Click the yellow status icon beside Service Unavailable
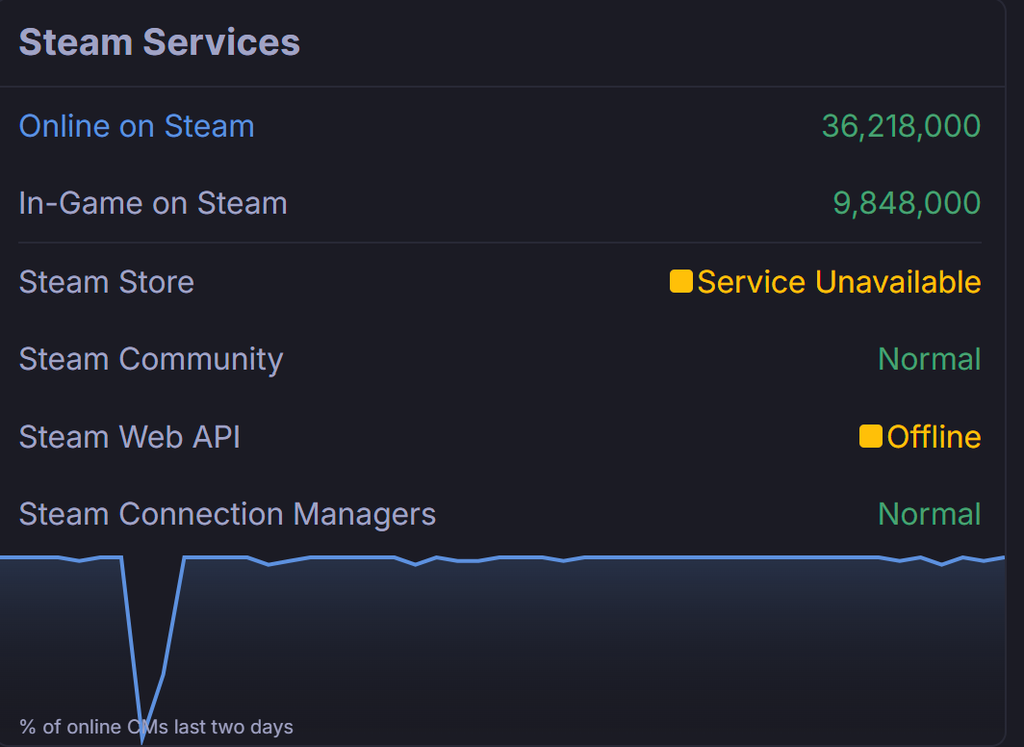1024x747 pixels. (681, 282)
